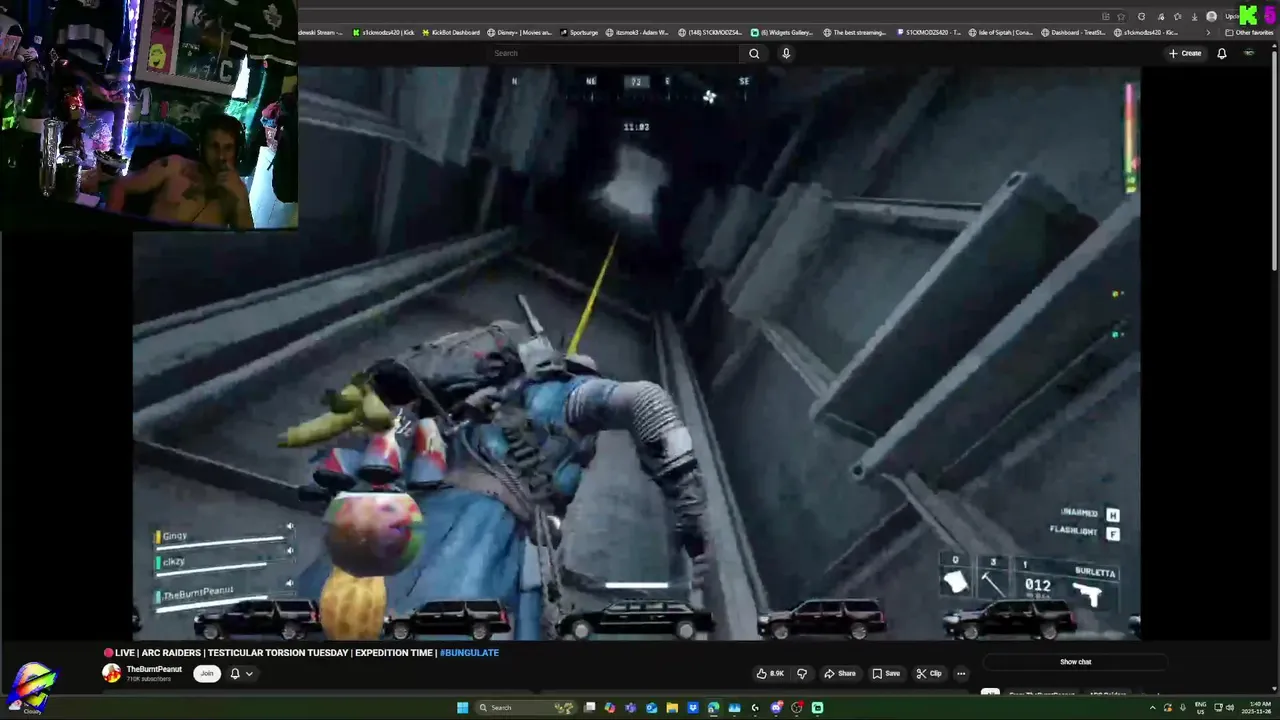This screenshot has height=720, width=1280.
Task: Open ENG US language switcher
Action: coord(1200,708)
